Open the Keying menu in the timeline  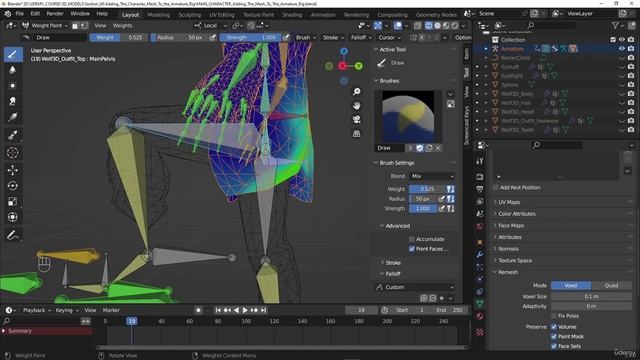tap(67, 310)
